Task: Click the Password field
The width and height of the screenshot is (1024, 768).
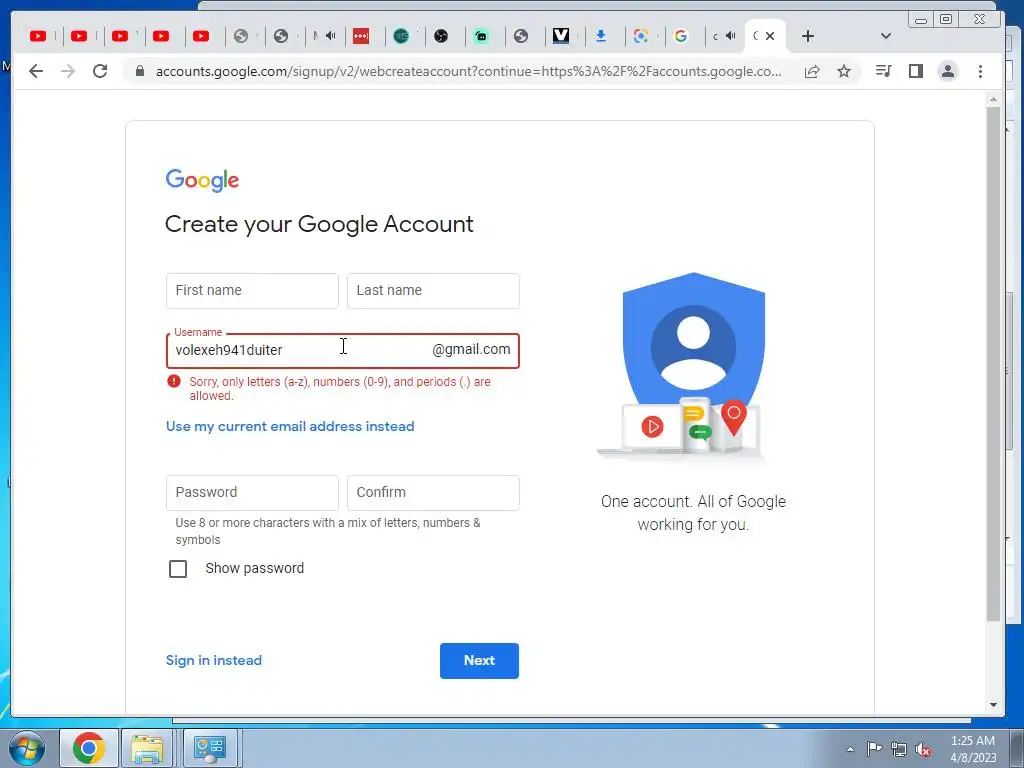Action: coord(252,492)
